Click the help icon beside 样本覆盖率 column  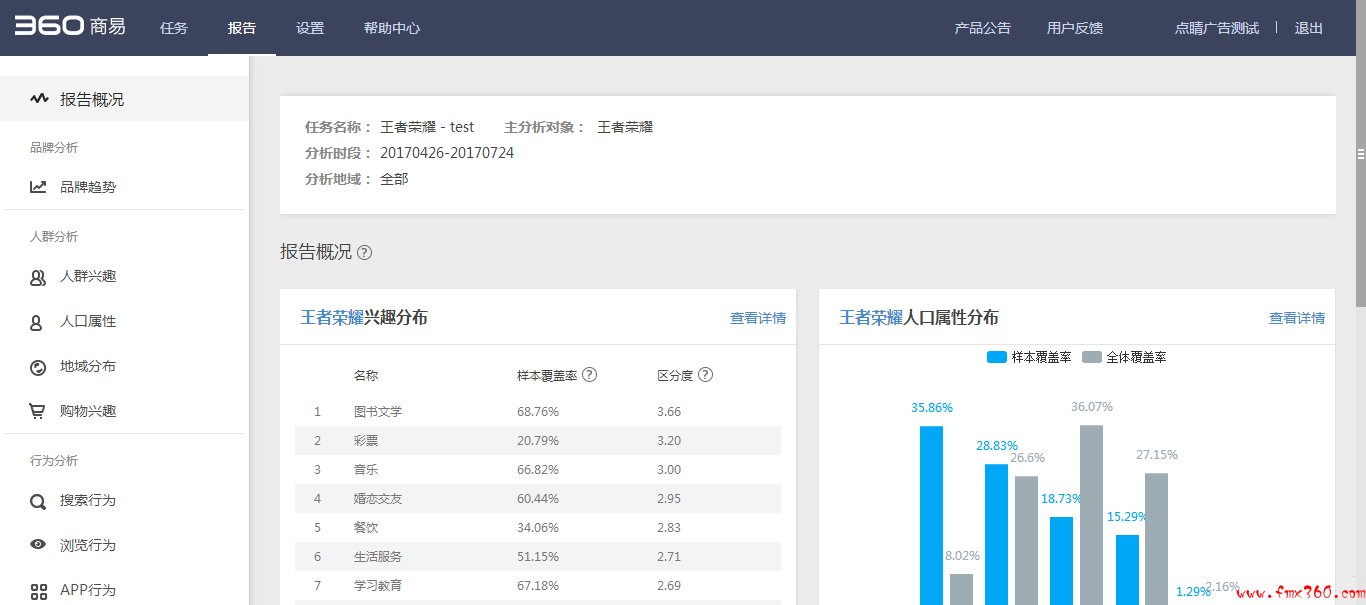click(x=590, y=375)
